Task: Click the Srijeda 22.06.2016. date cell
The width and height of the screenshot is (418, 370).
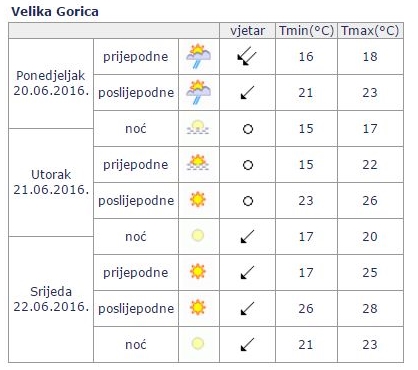Action: [51, 299]
